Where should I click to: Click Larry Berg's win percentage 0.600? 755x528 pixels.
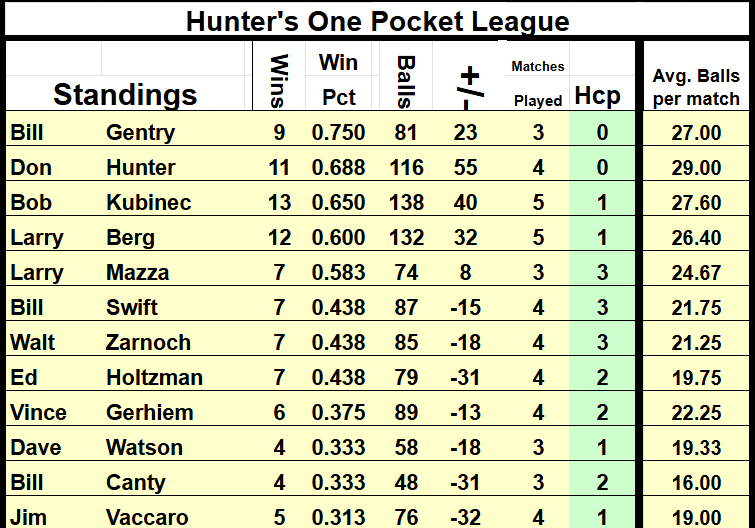(x=338, y=237)
